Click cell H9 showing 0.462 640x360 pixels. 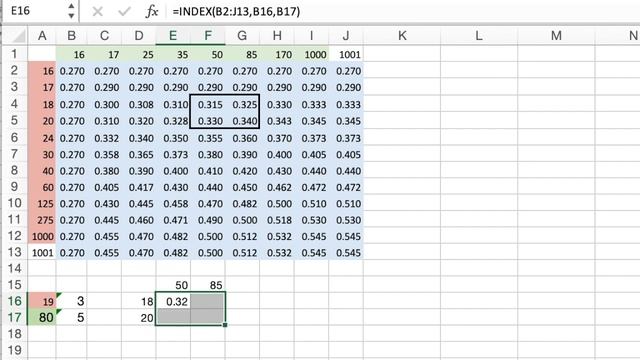277,187
